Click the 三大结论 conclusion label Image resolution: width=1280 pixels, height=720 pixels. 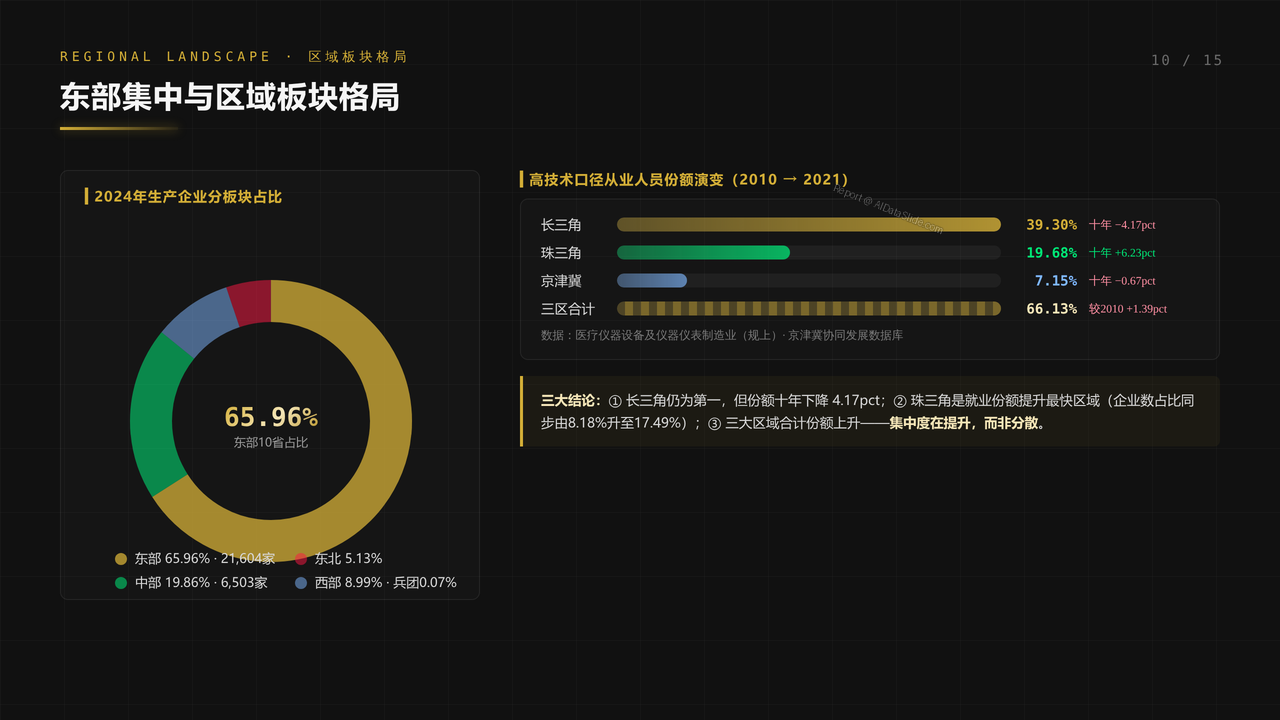(572, 400)
